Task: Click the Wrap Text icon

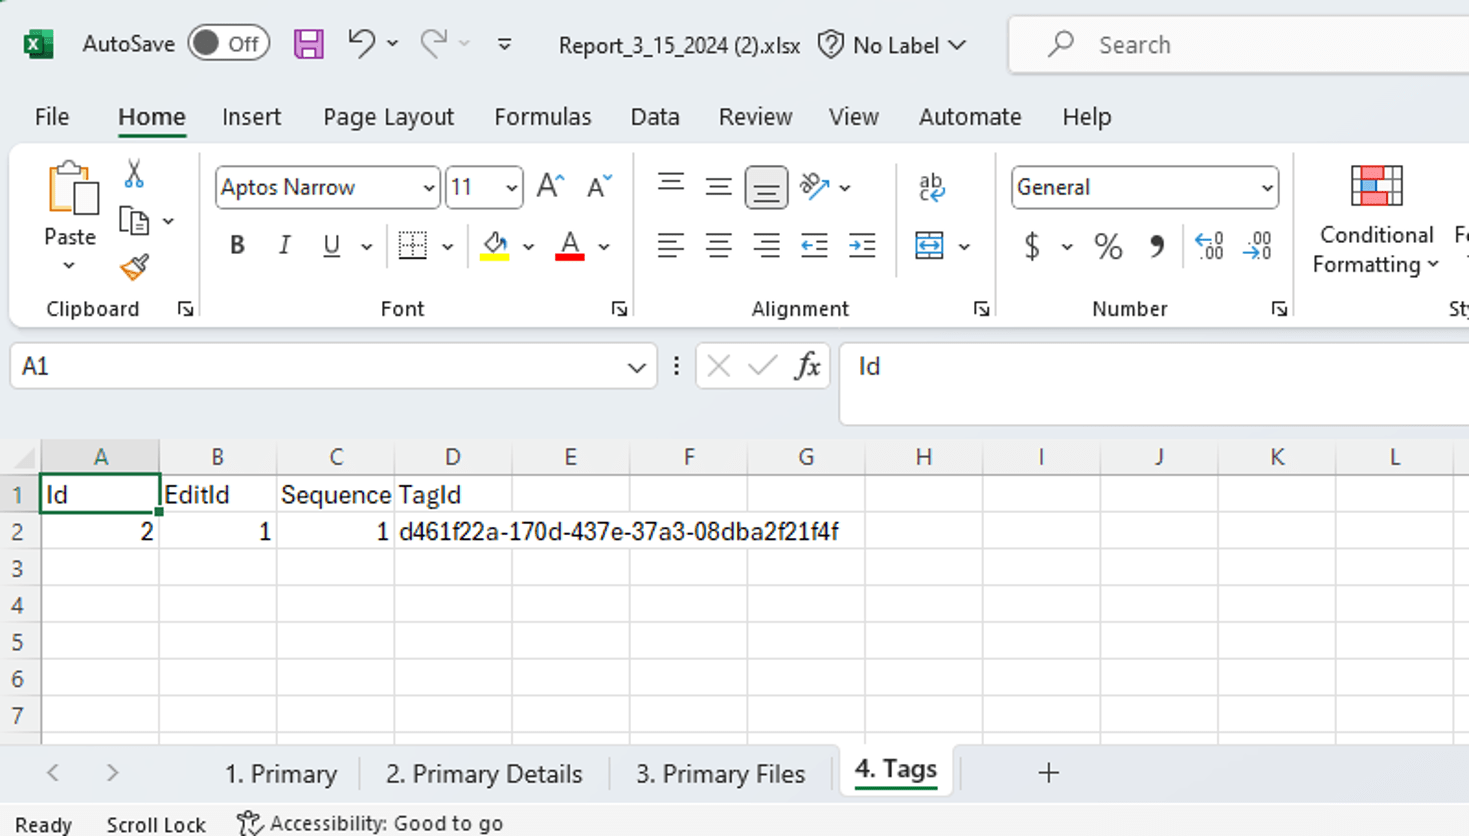Action: click(x=931, y=187)
